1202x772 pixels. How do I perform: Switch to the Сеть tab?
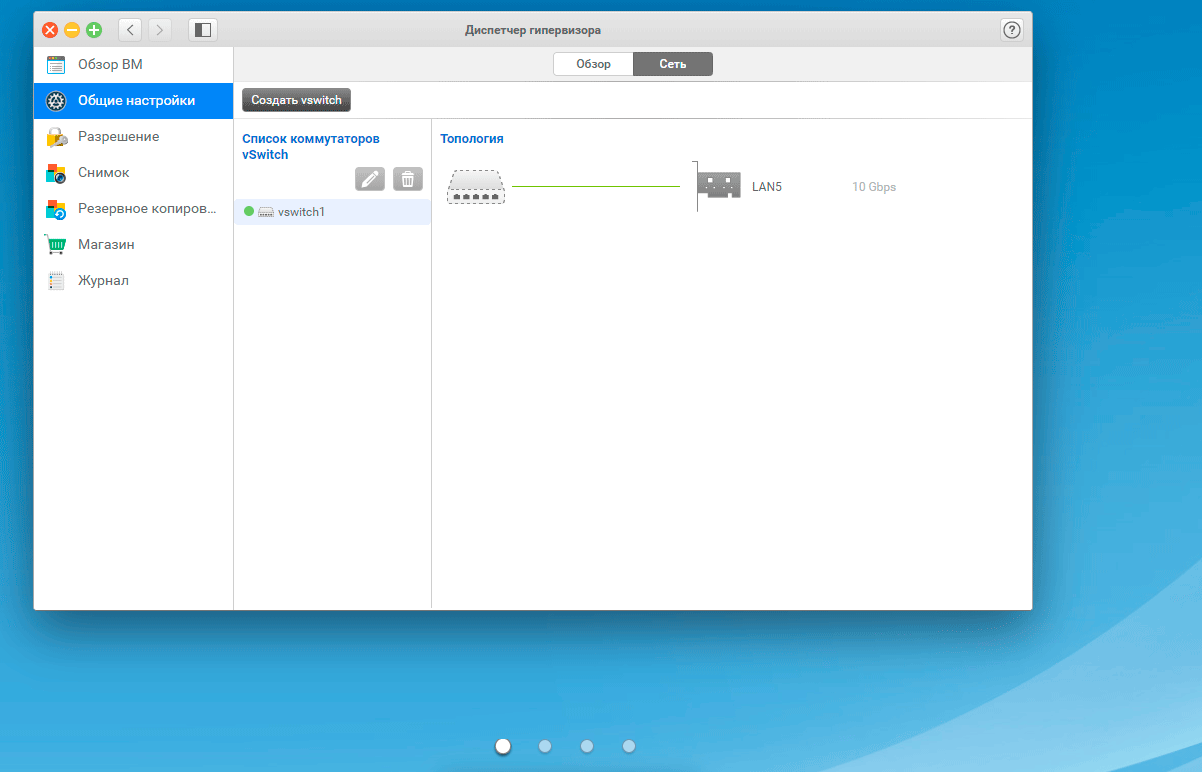[x=673, y=64]
